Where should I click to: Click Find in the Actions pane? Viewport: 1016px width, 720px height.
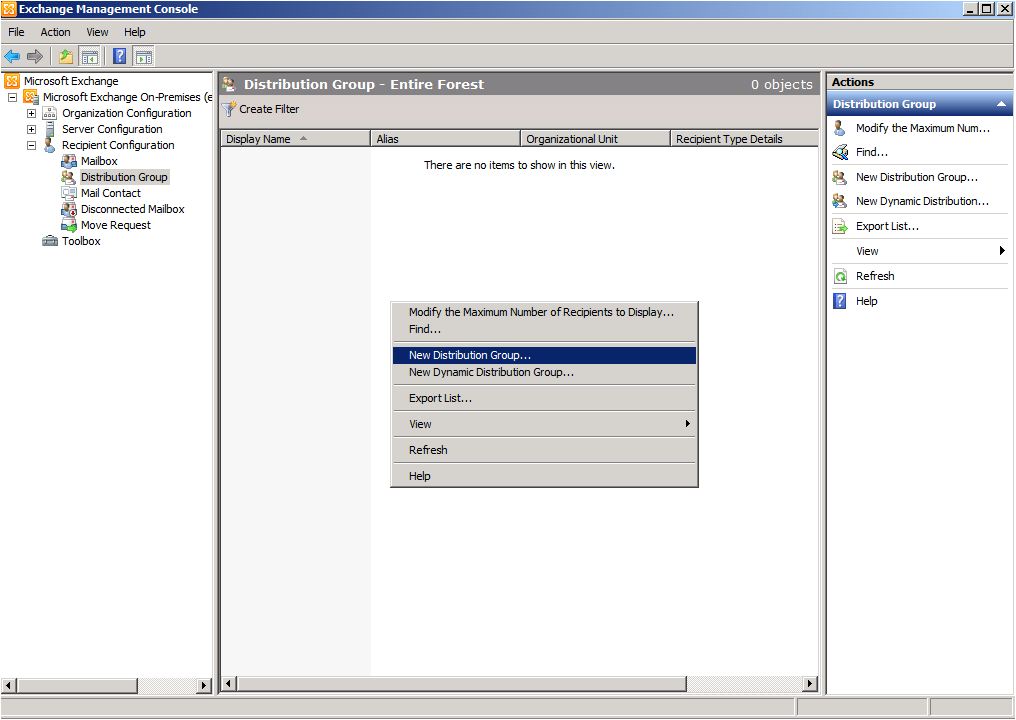(x=872, y=152)
